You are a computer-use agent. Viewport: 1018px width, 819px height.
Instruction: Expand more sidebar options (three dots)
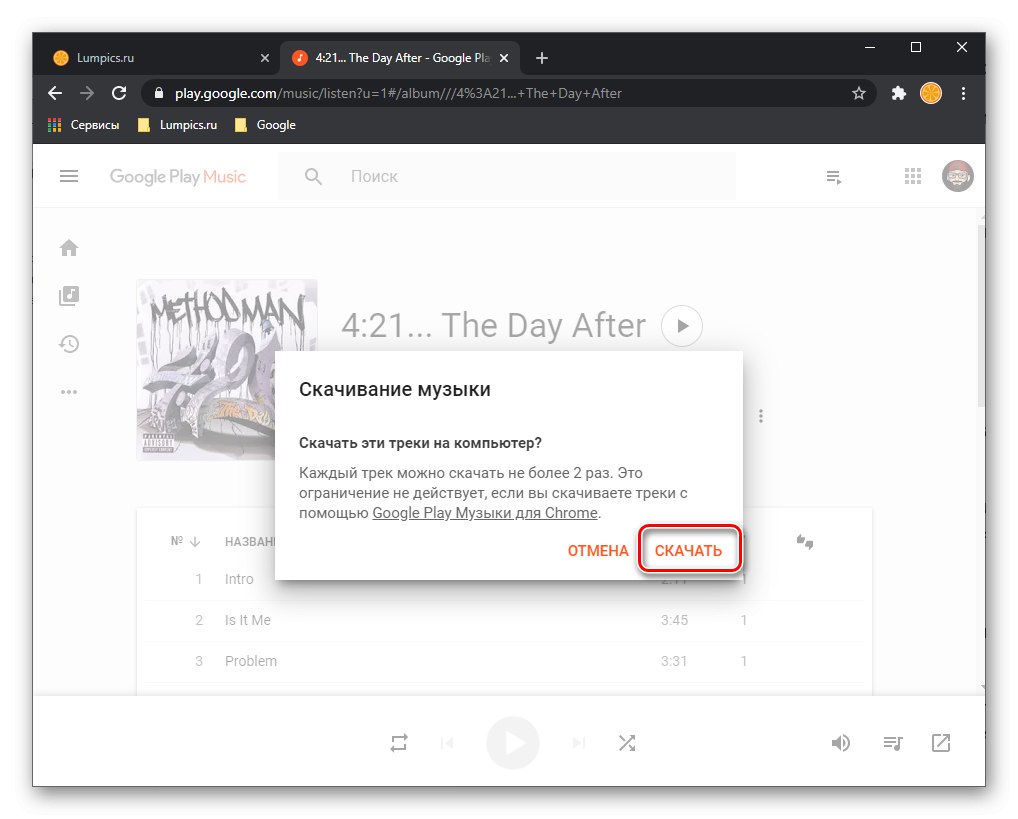coord(69,392)
